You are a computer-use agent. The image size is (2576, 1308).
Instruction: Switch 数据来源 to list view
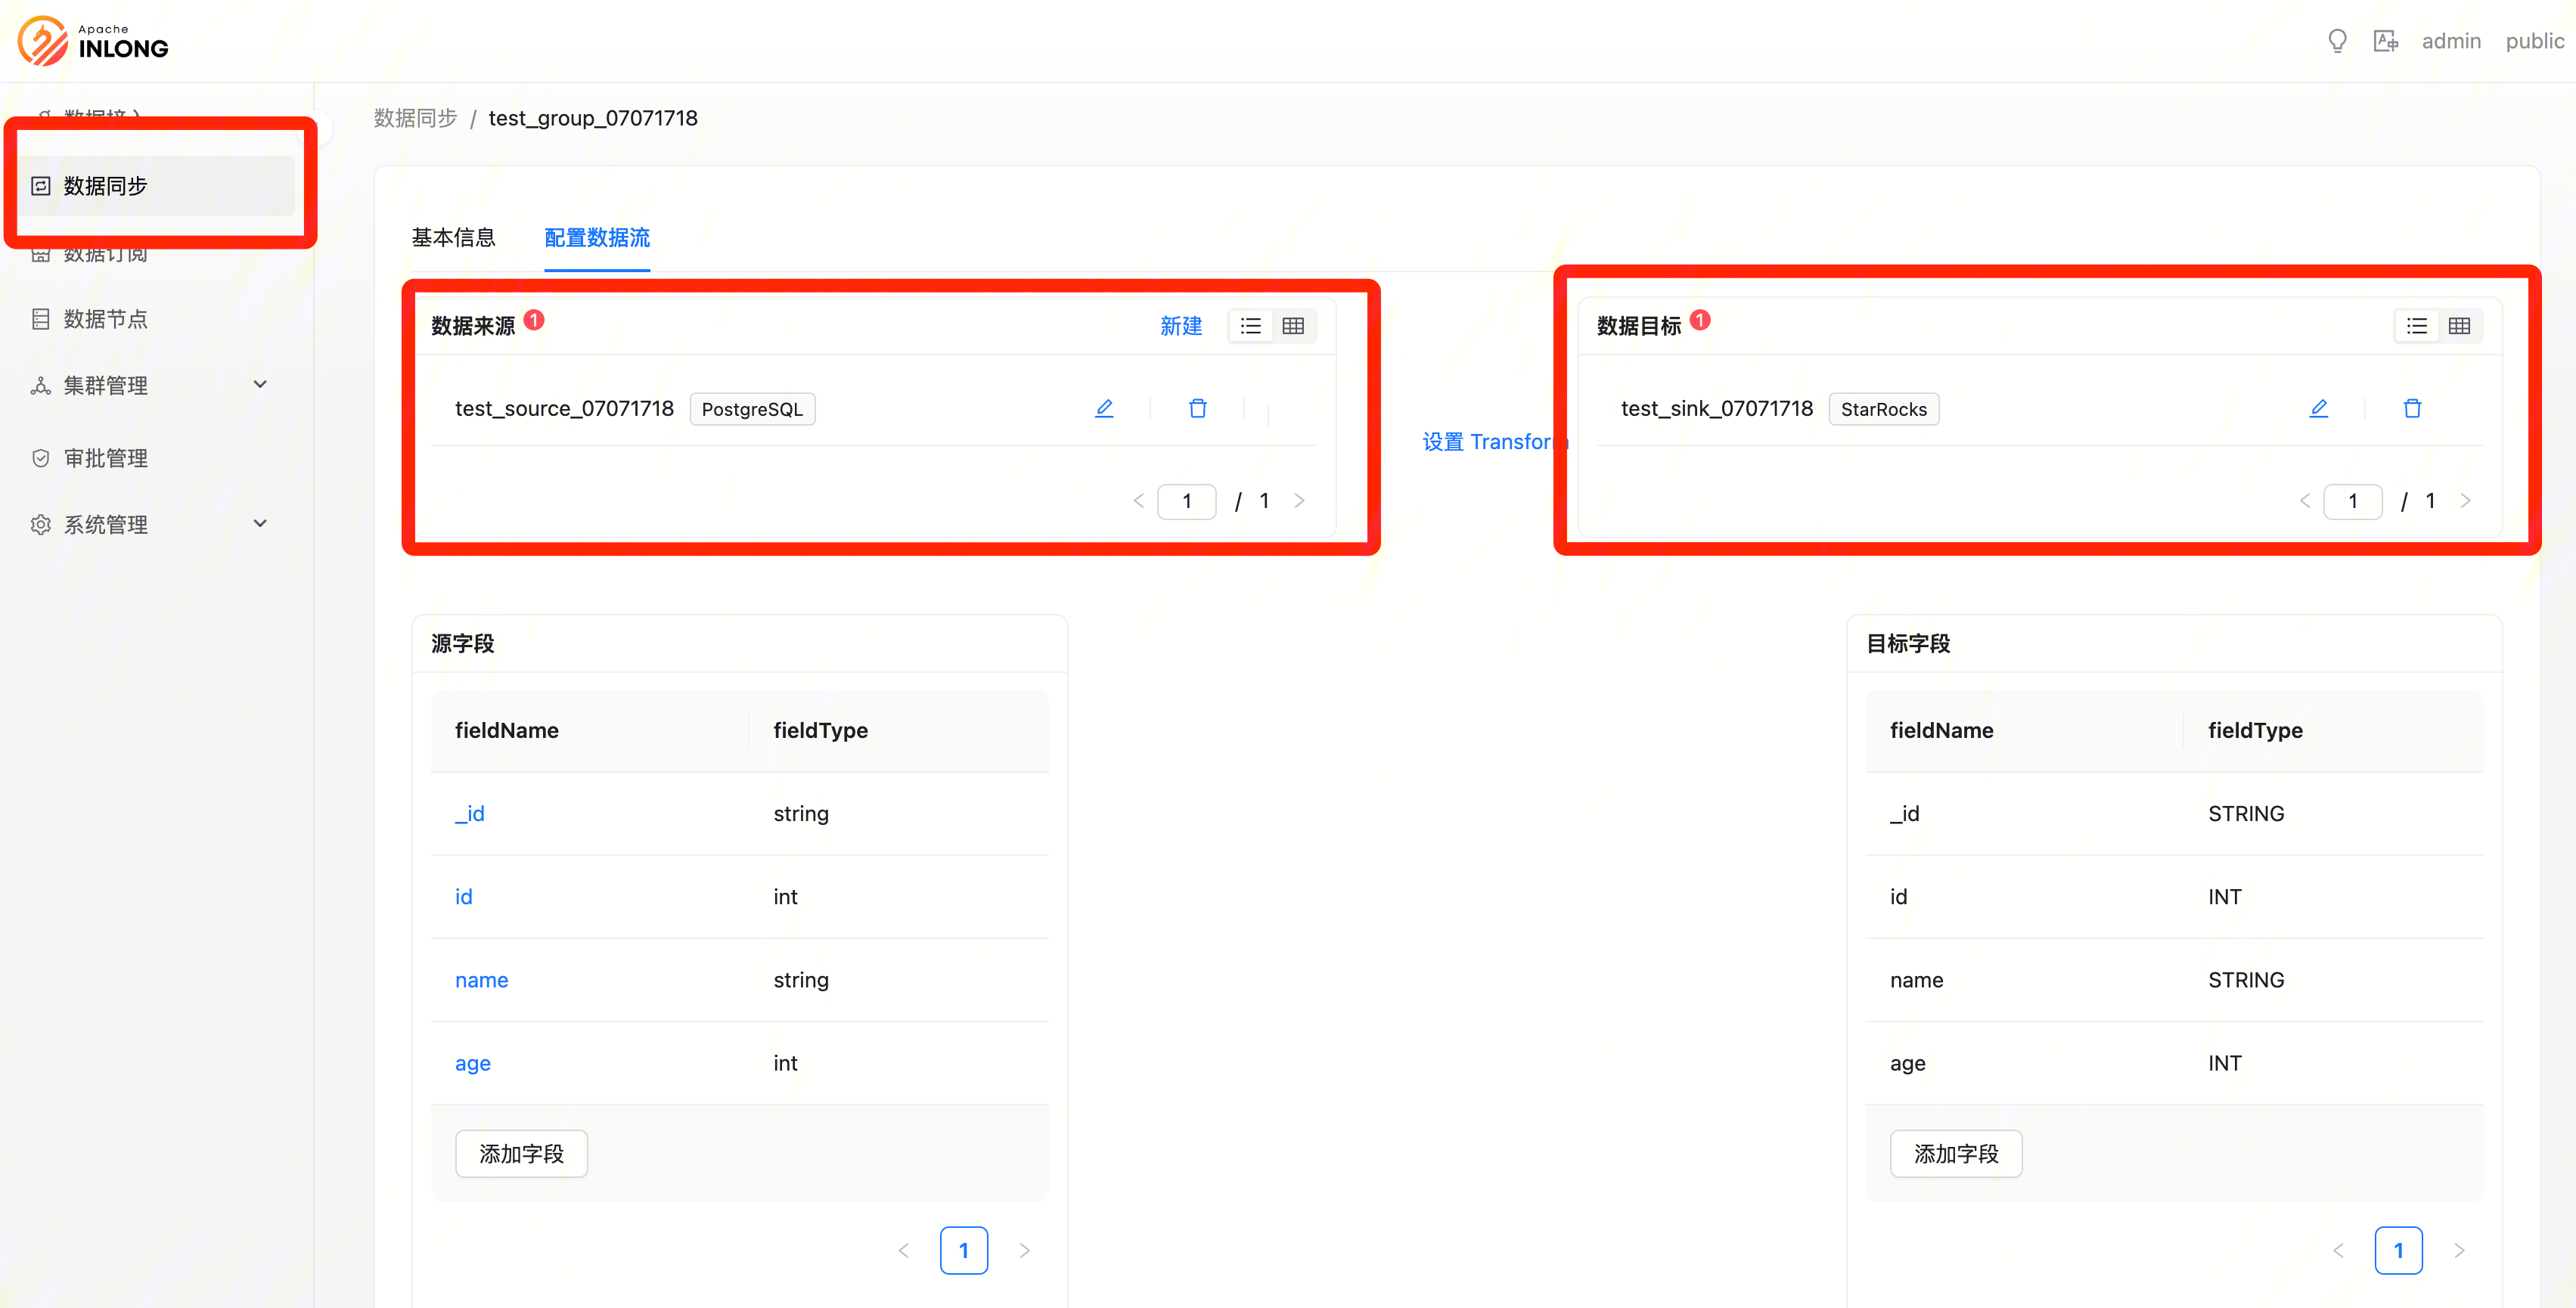1250,326
